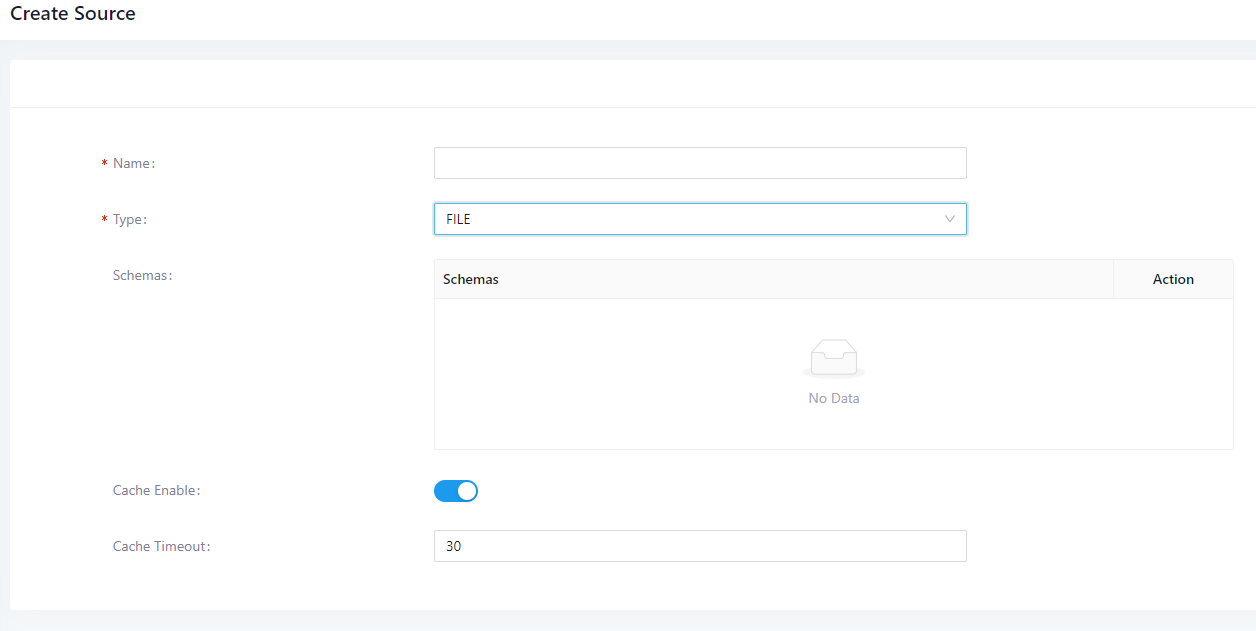Click the red asterisk beside Name

point(104,163)
